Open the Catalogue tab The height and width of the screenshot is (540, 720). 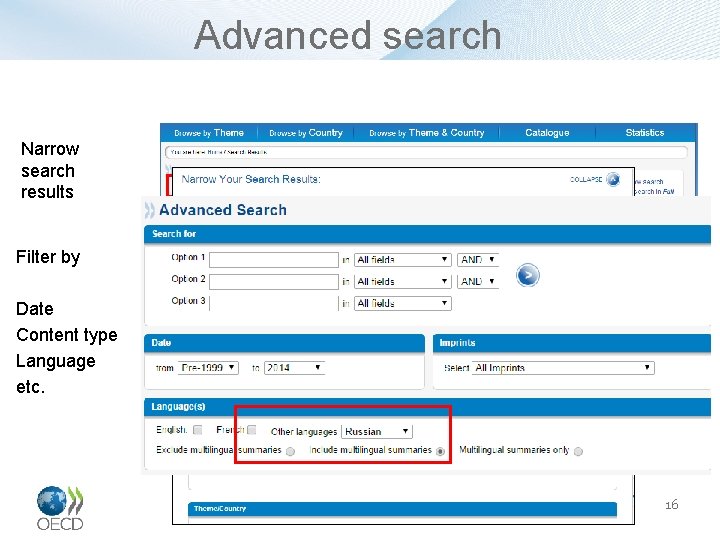point(547,133)
